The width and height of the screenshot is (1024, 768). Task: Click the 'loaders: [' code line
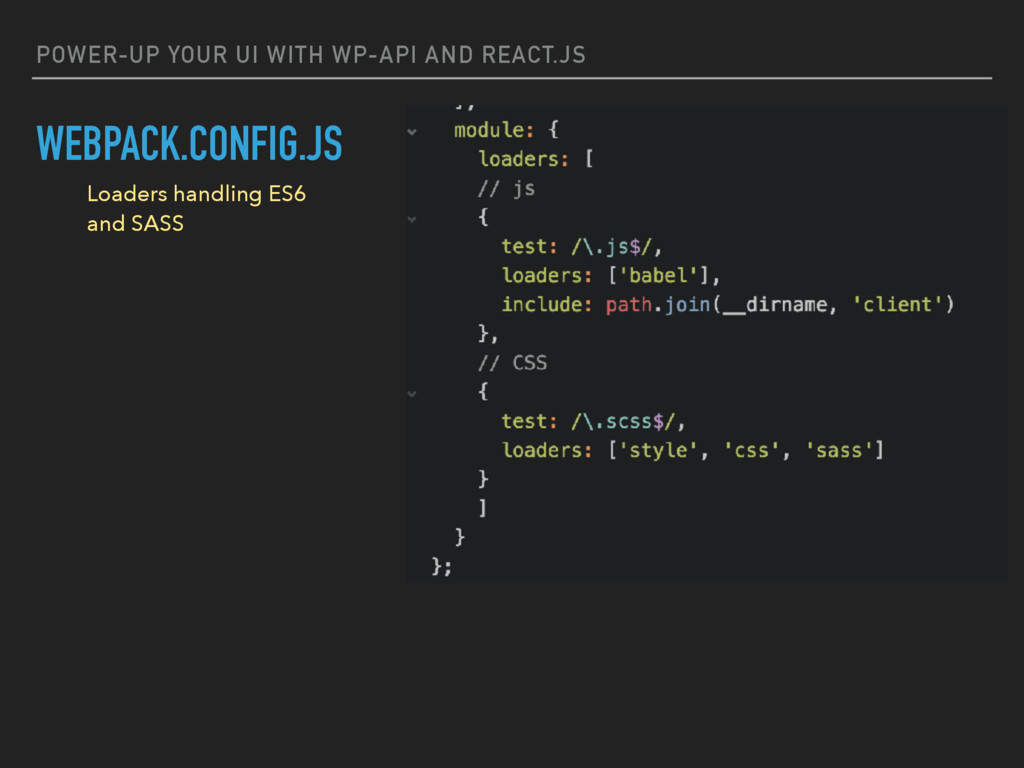tap(536, 159)
